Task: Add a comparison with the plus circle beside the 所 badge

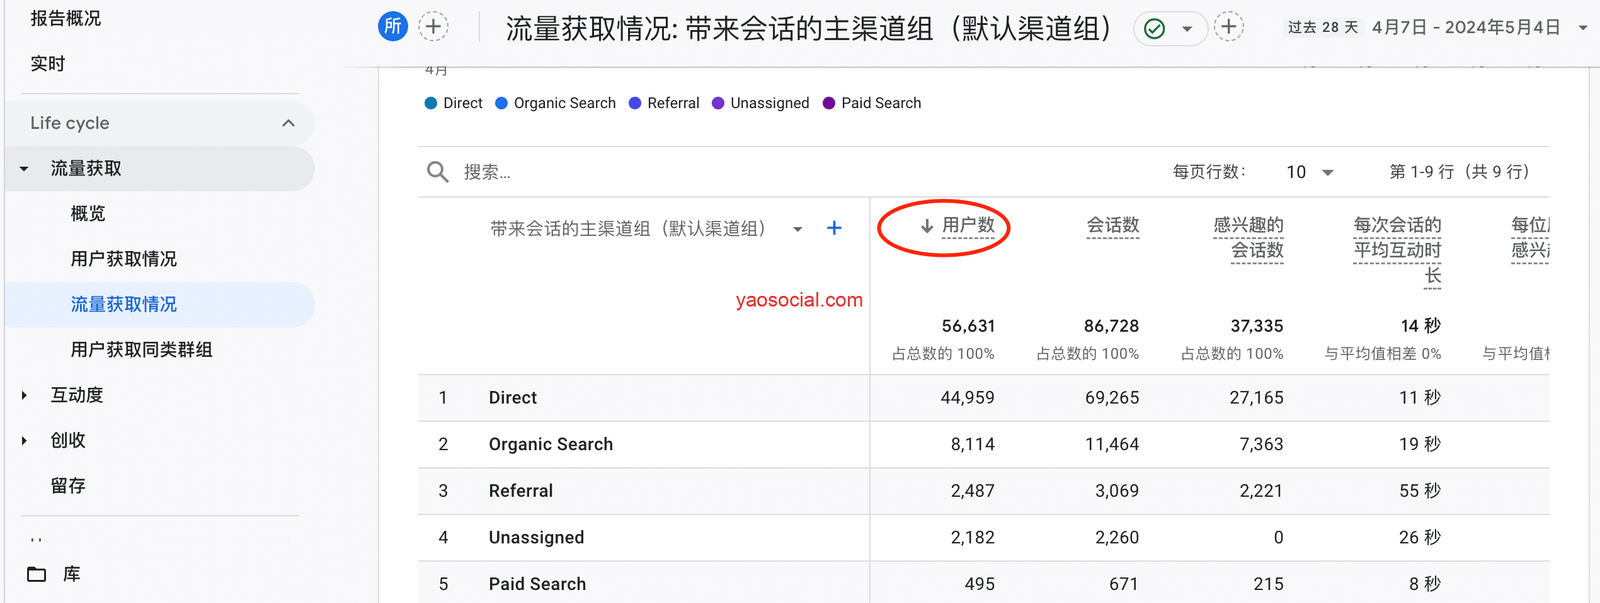Action: (433, 27)
